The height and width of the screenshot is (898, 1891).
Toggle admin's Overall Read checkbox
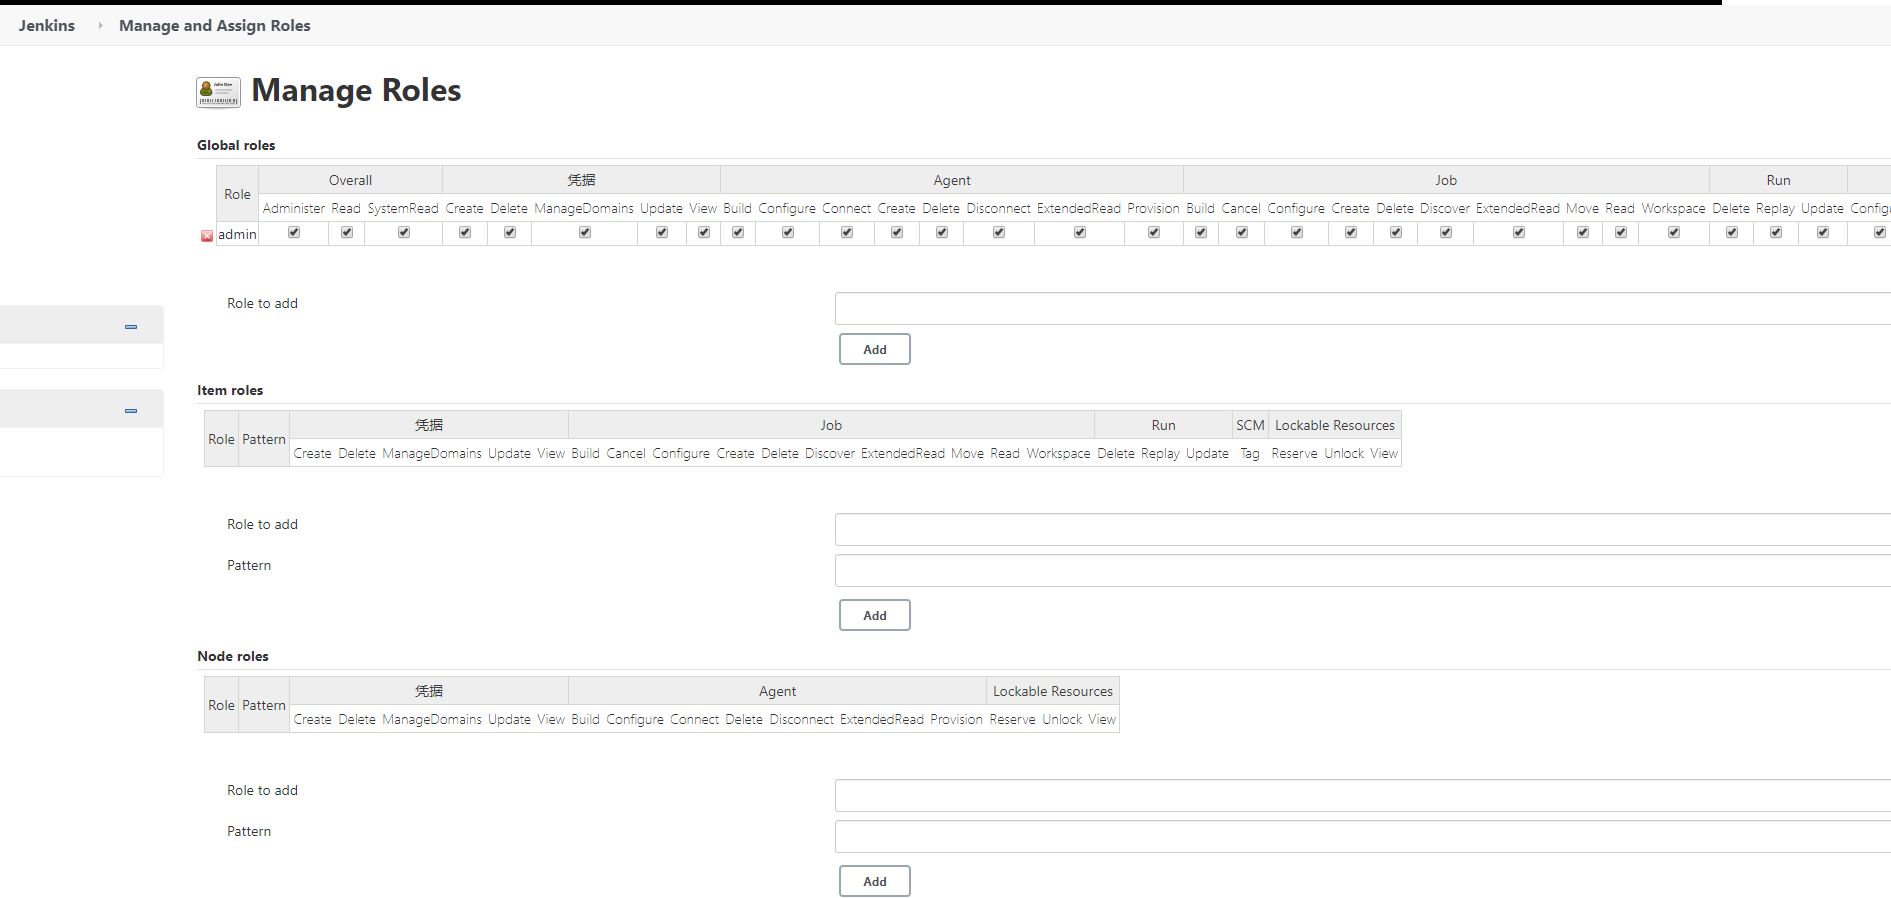[x=347, y=232]
